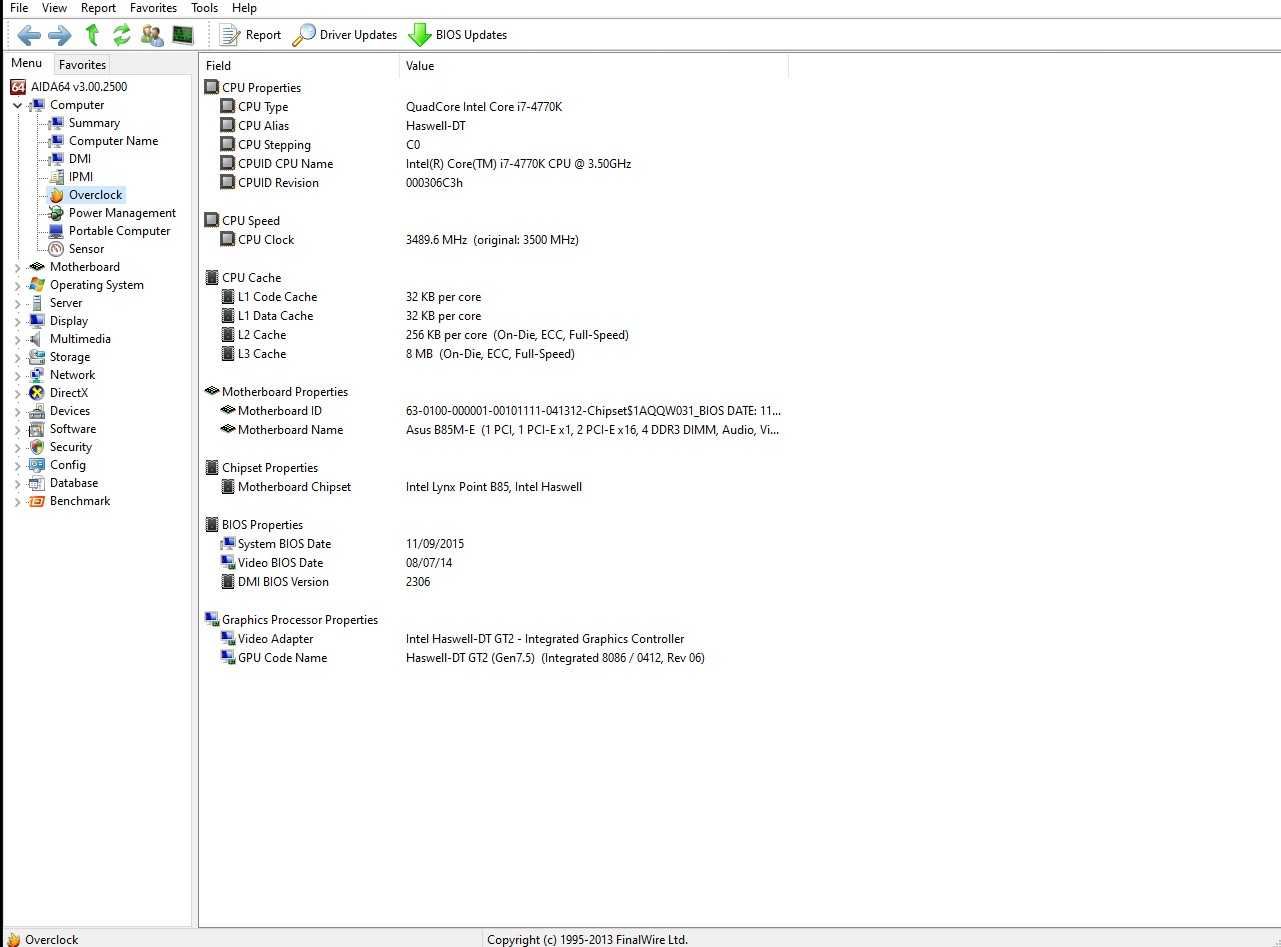This screenshot has height=947, width=1281.
Task: Sort by the Value column header
Action: pos(594,66)
